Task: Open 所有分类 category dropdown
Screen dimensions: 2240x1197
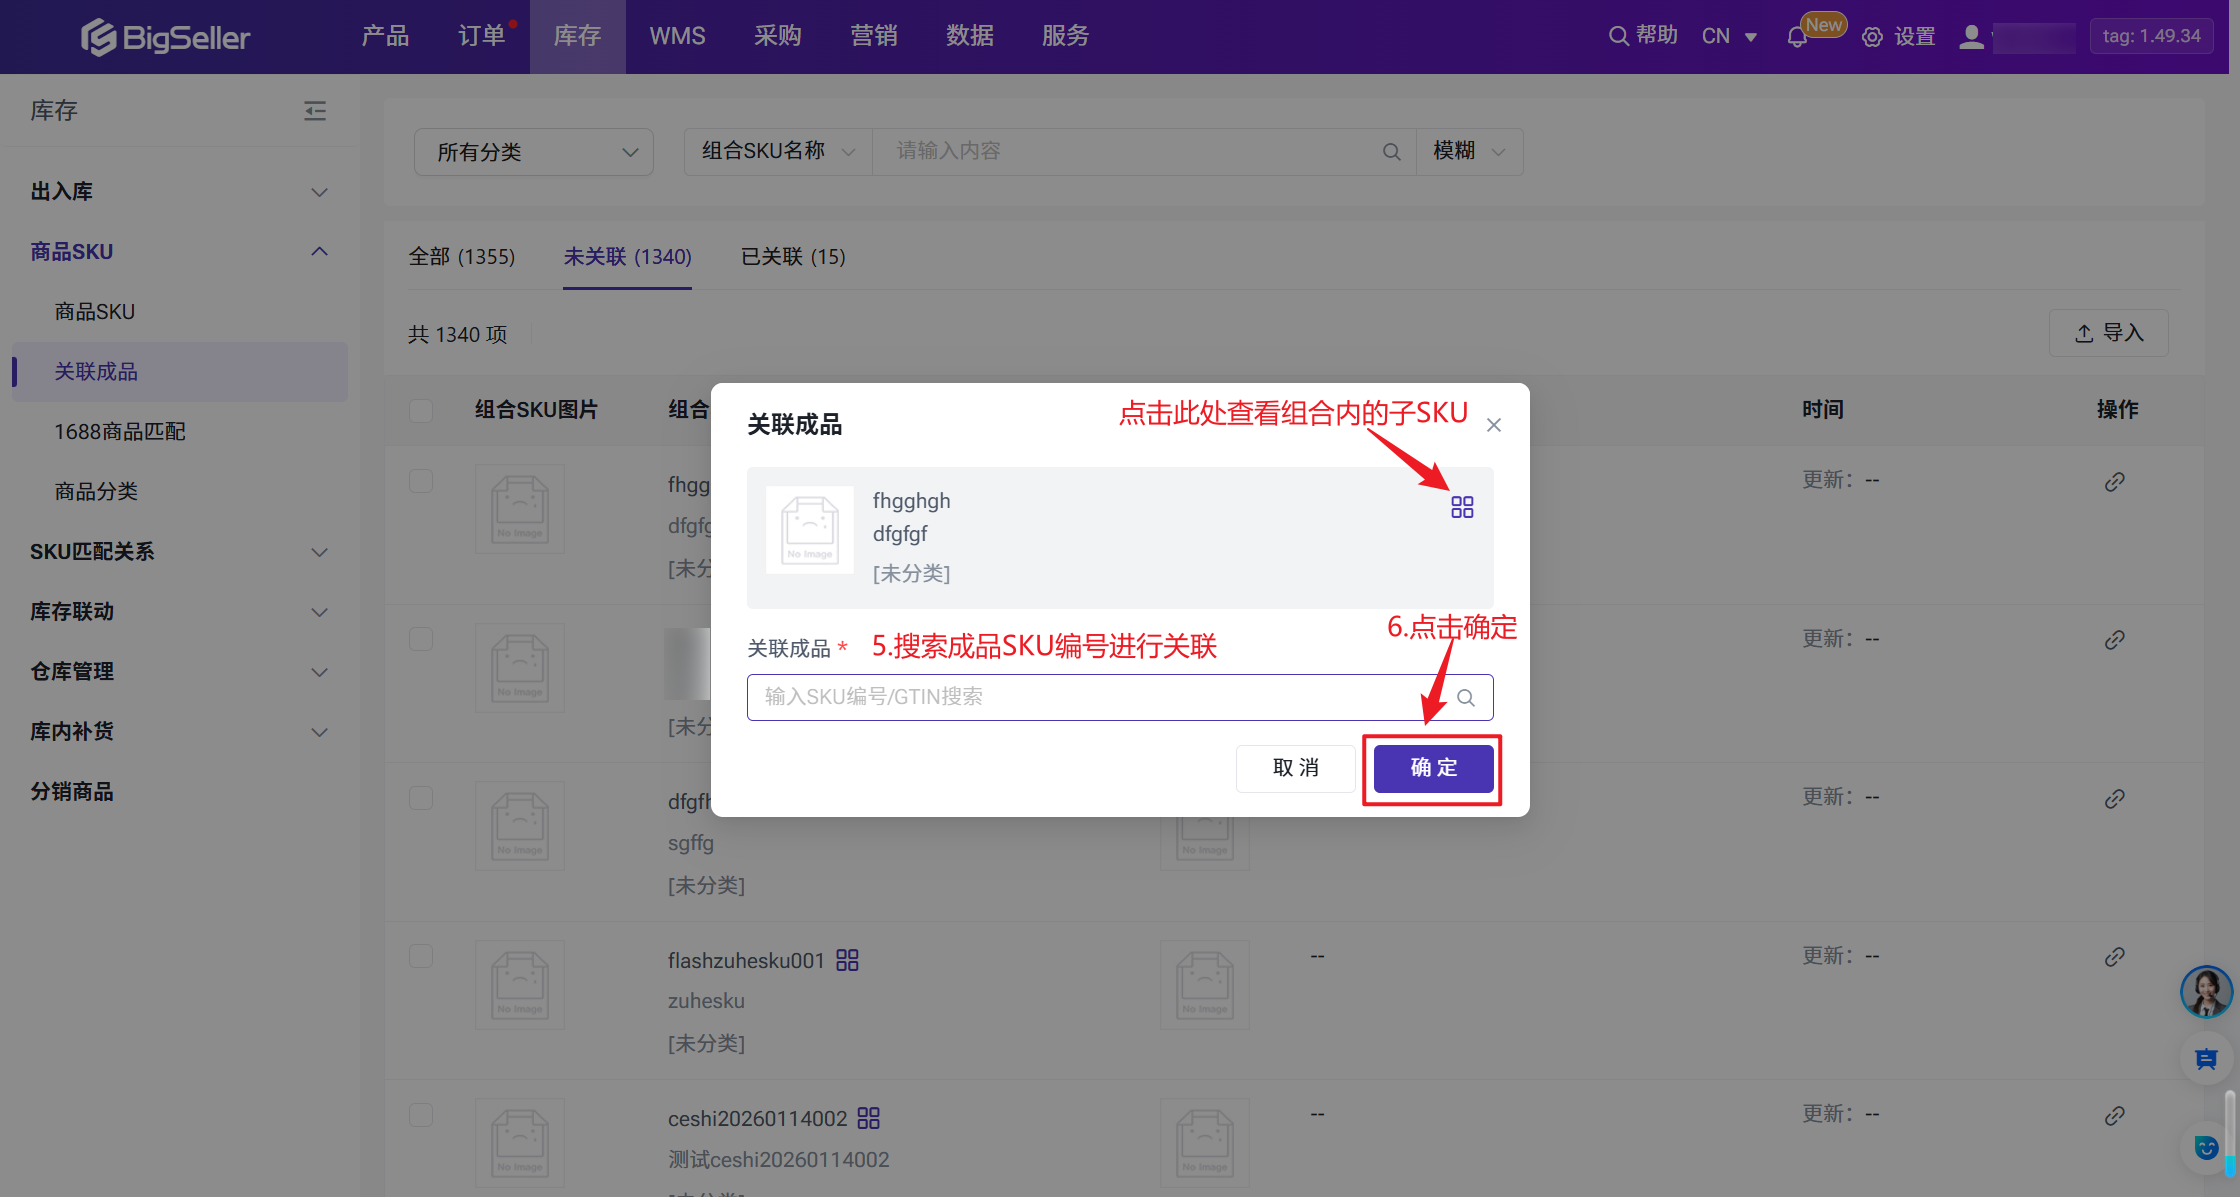Action: (534, 152)
